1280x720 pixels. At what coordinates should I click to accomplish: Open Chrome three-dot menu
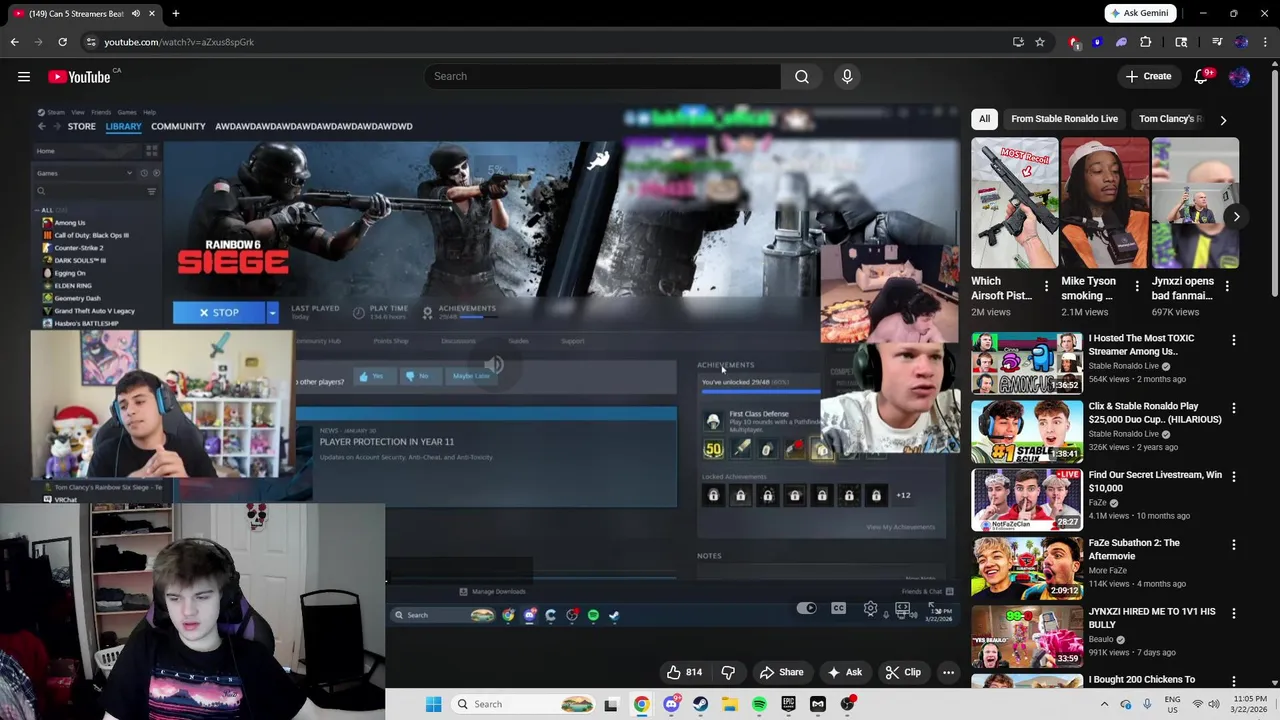pos(1265,42)
